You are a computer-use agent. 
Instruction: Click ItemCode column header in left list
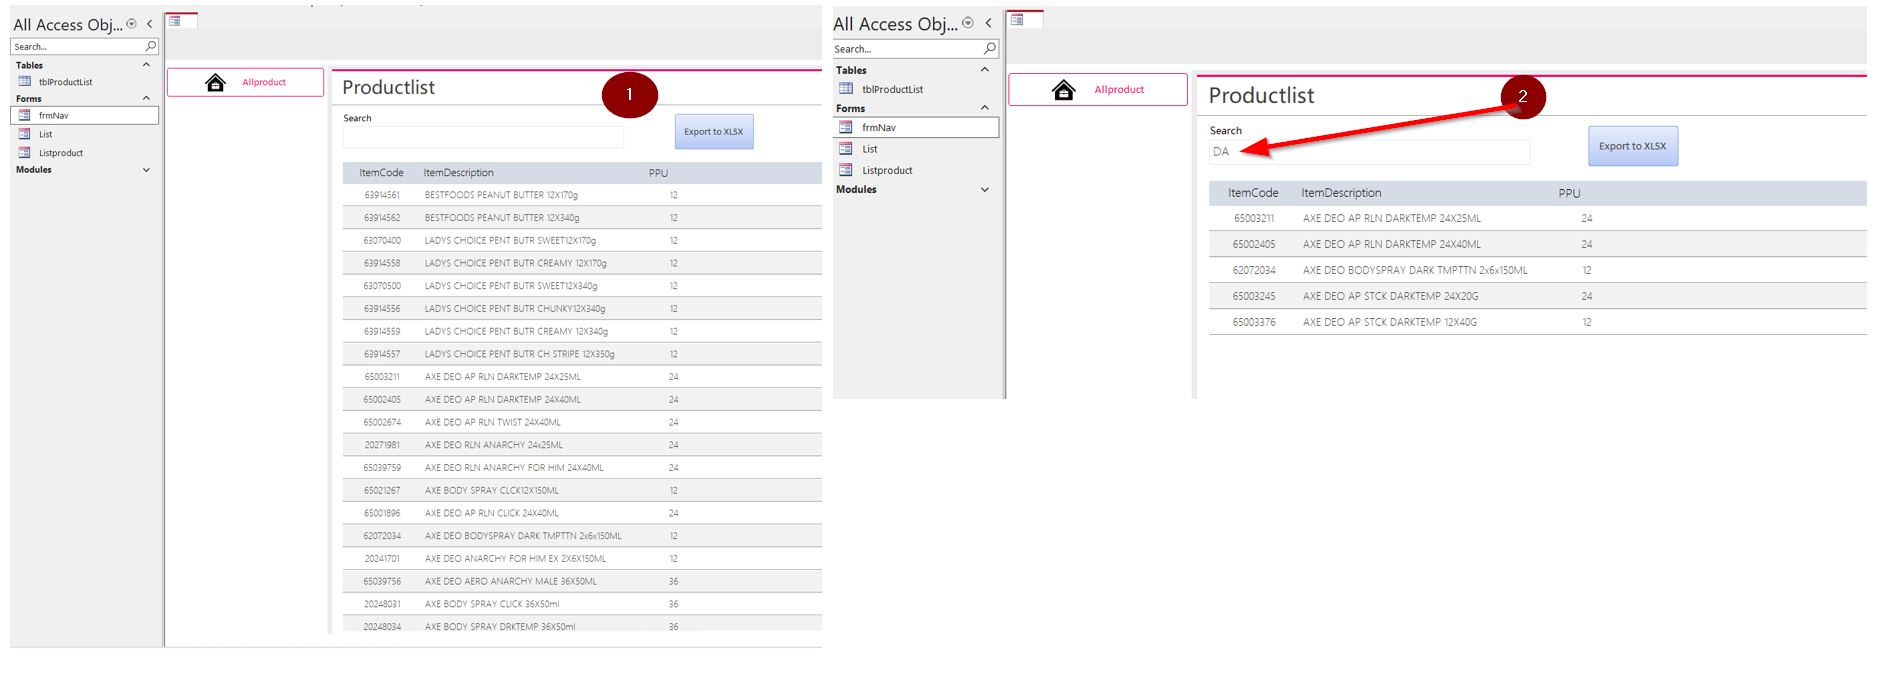(x=382, y=173)
